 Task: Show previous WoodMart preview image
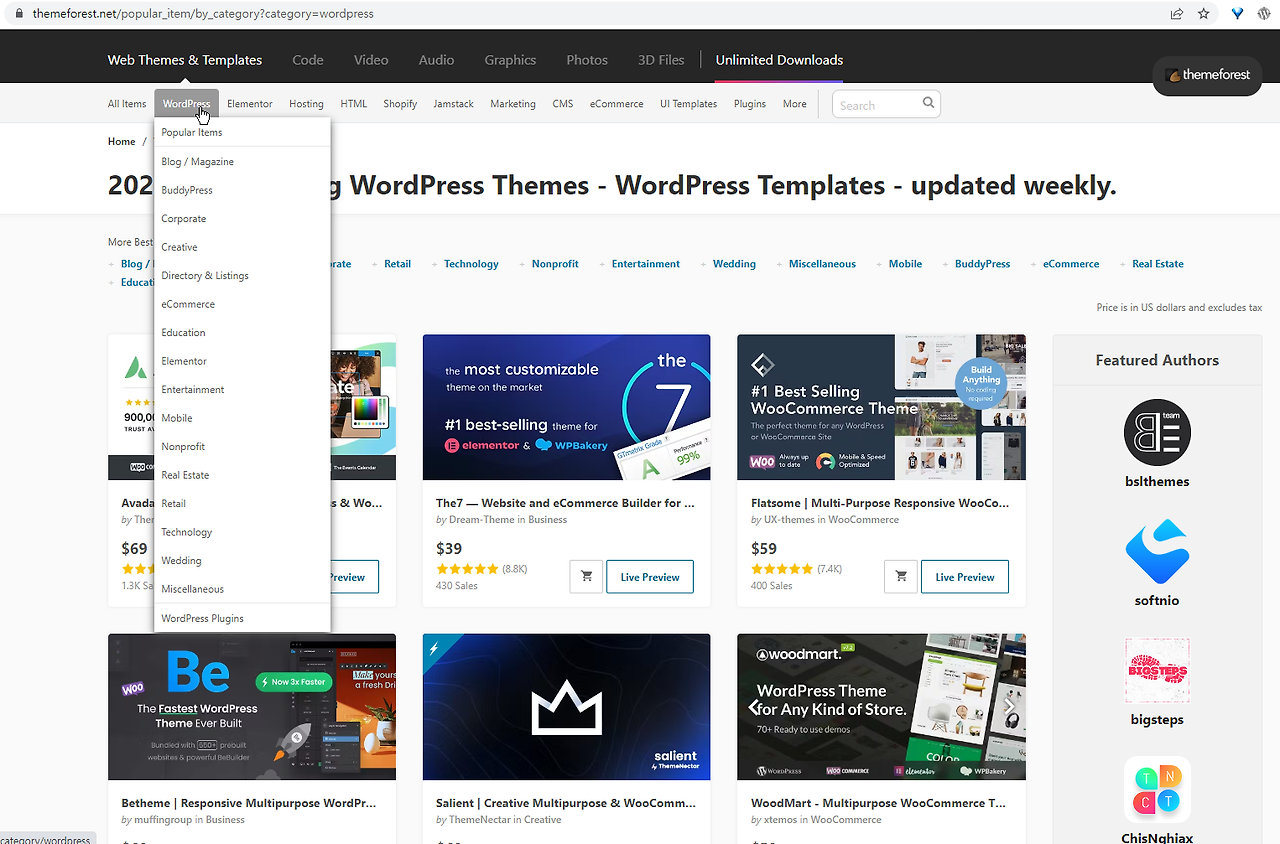click(x=754, y=707)
